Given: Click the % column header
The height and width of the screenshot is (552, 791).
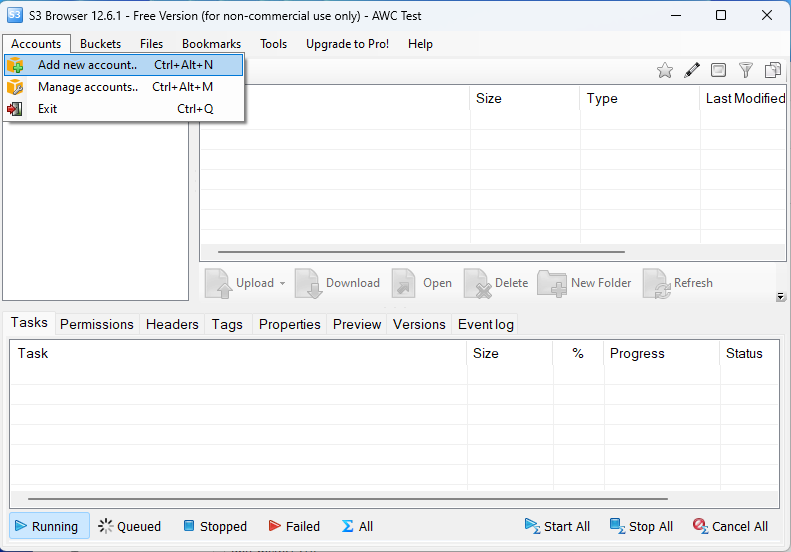Looking at the screenshot, I should [x=578, y=353].
